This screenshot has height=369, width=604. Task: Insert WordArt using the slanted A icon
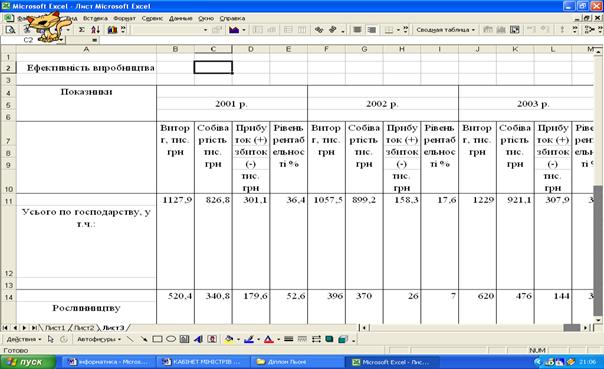pyautogui.click(x=198, y=339)
